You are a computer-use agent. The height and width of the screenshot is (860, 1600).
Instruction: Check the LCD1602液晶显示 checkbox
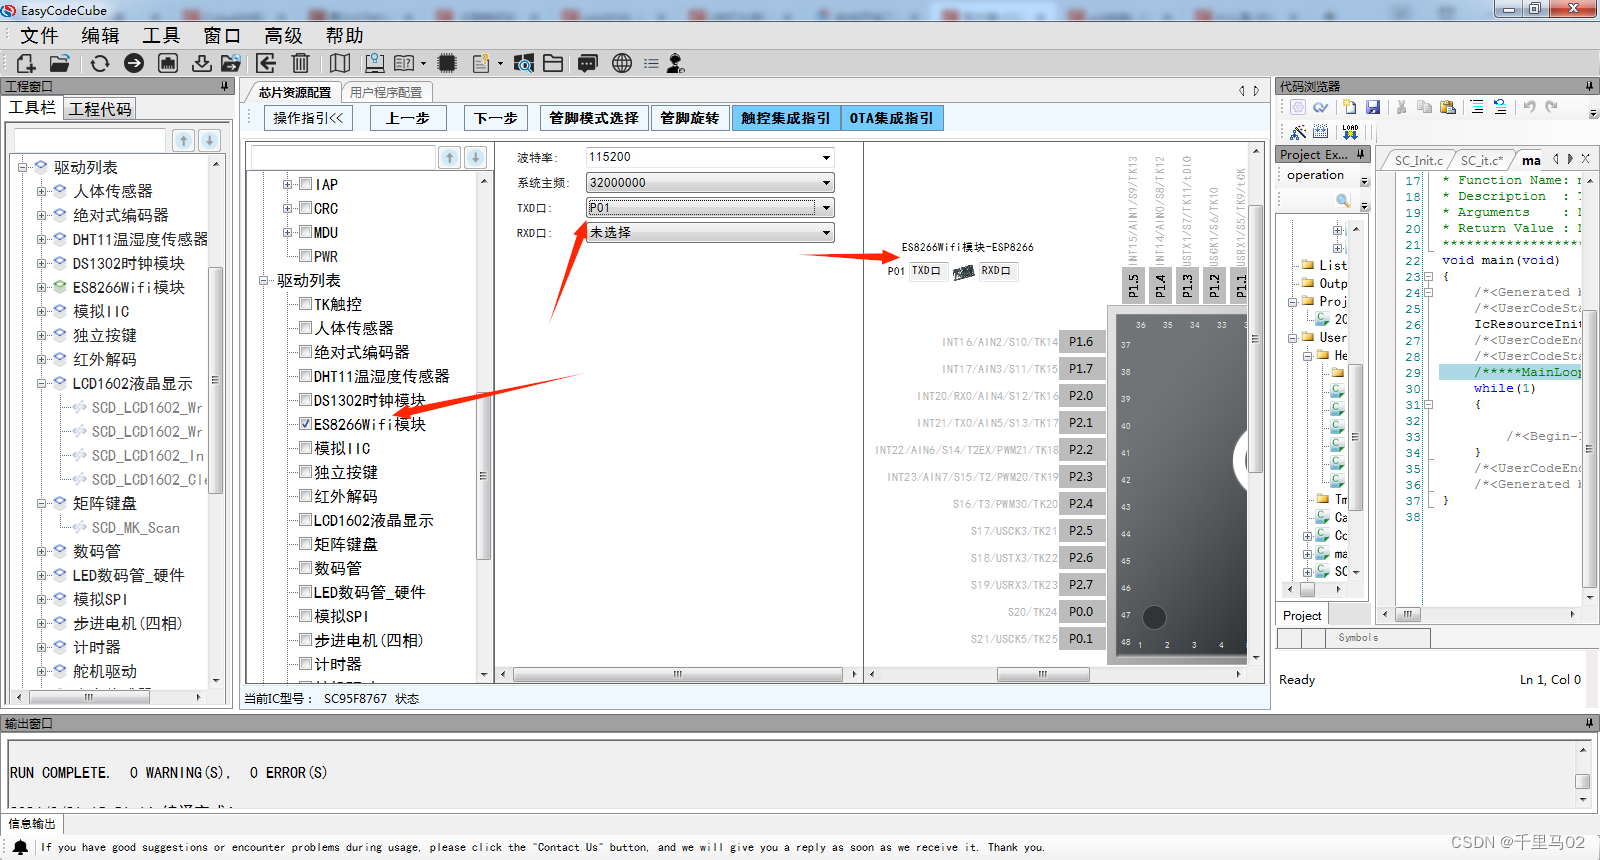306,519
